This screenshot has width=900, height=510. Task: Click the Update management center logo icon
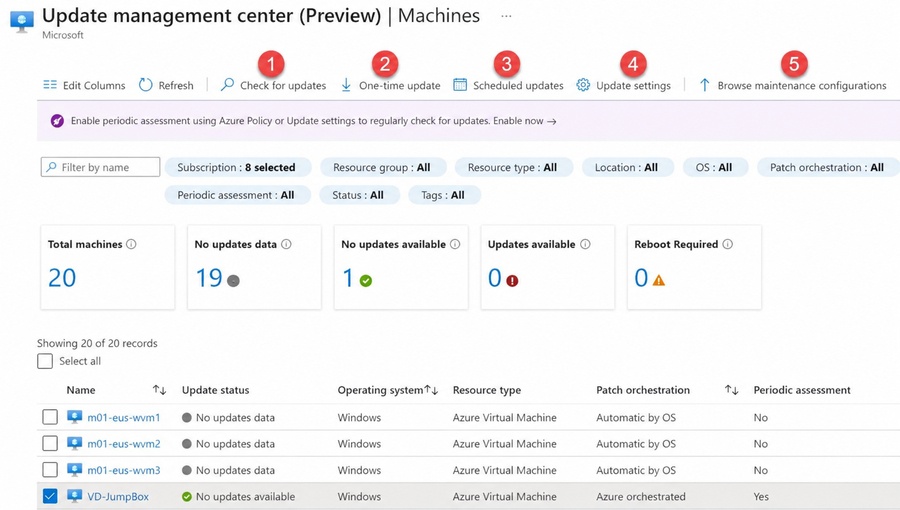22,22
